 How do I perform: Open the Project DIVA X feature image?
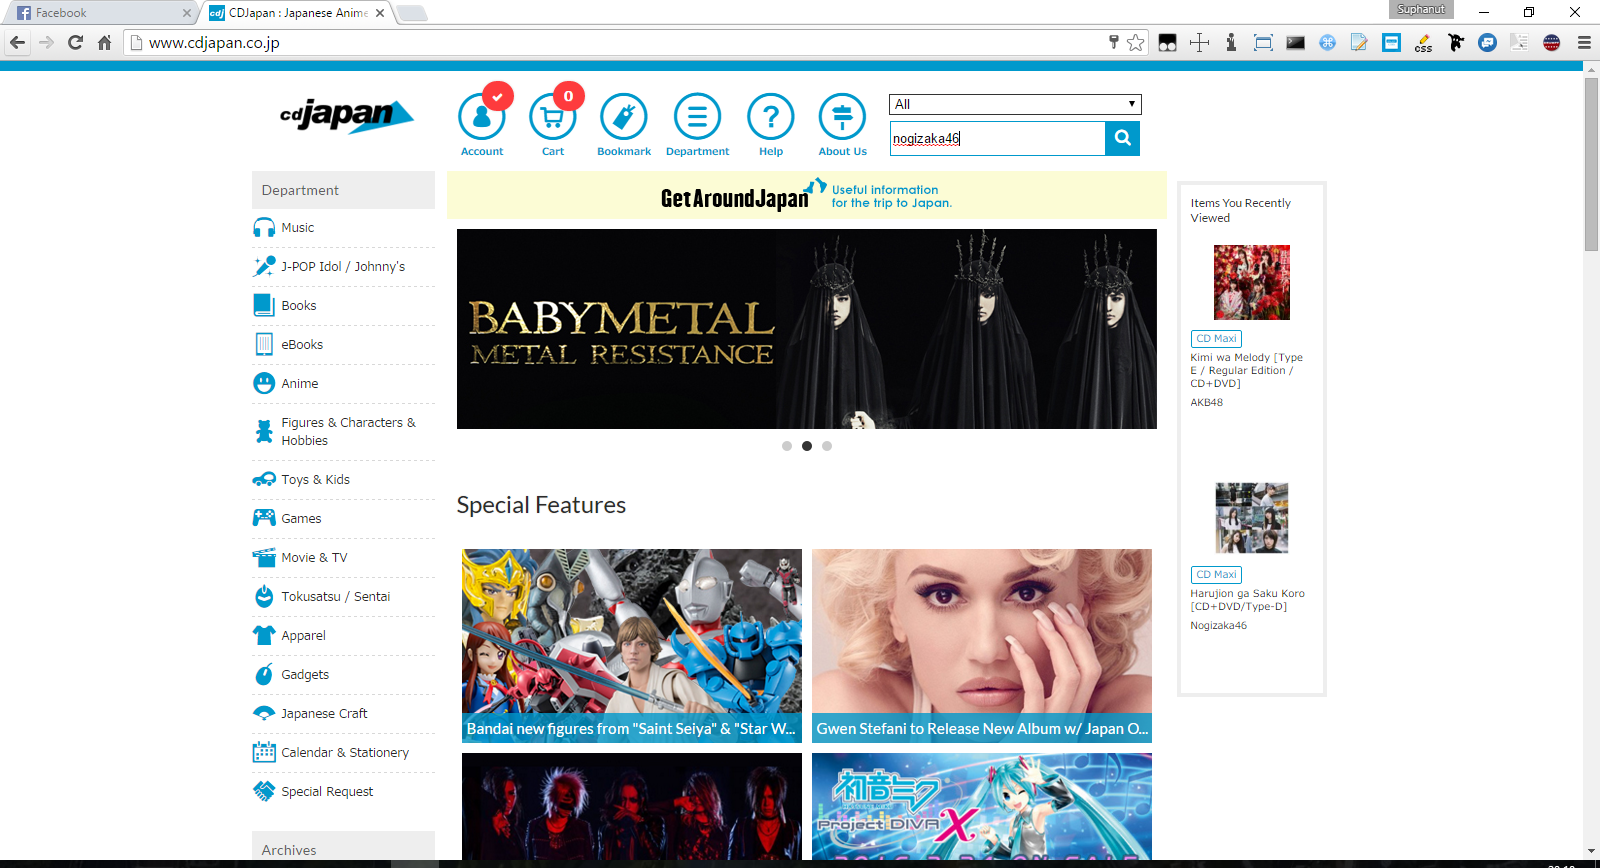[x=982, y=806]
